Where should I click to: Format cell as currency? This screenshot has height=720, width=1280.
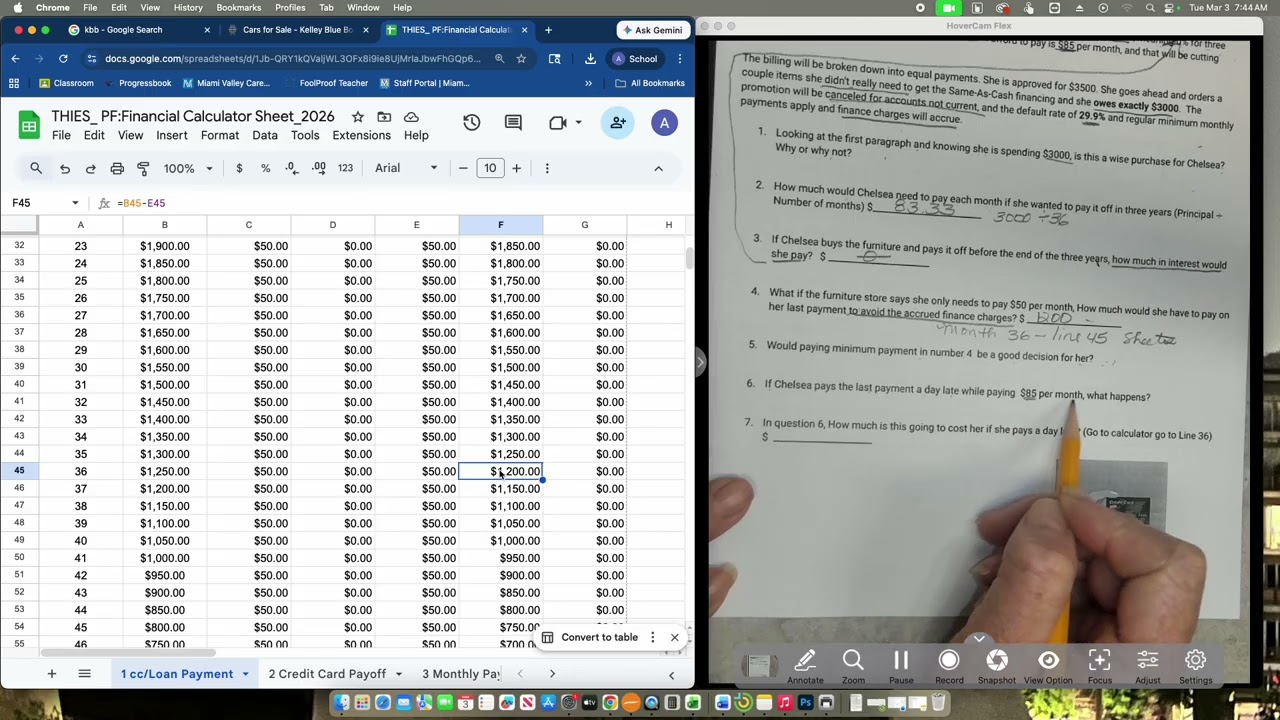tap(239, 168)
